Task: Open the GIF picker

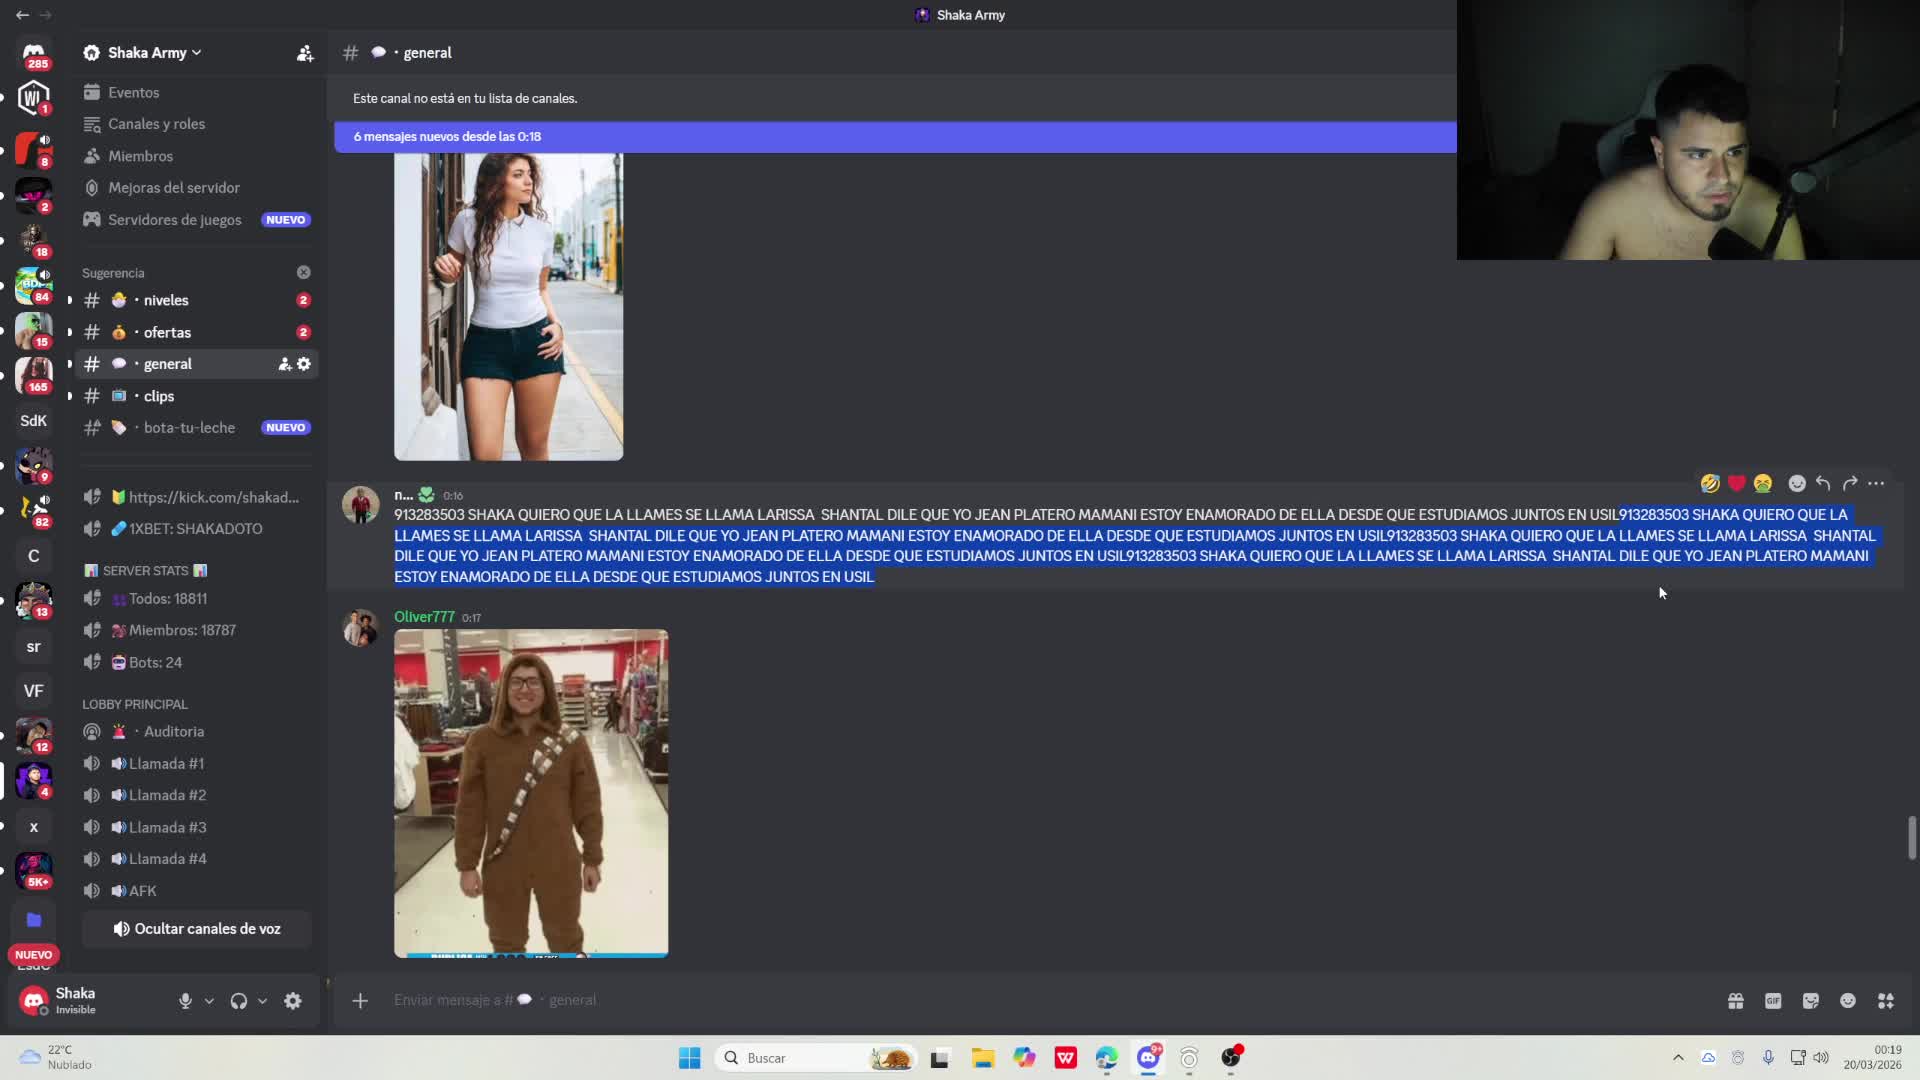Action: (1773, 1001)
